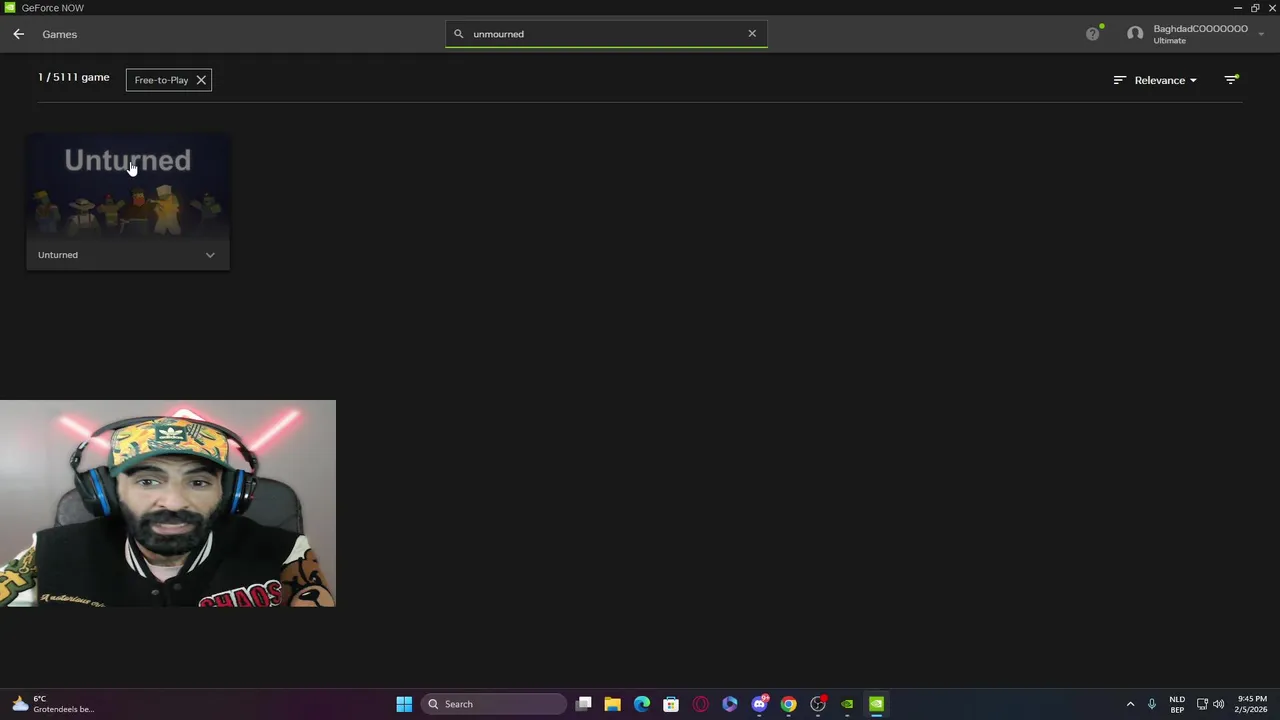Open the network tray icon
Screen dimensions: 1280x720
coord(1202,704)
